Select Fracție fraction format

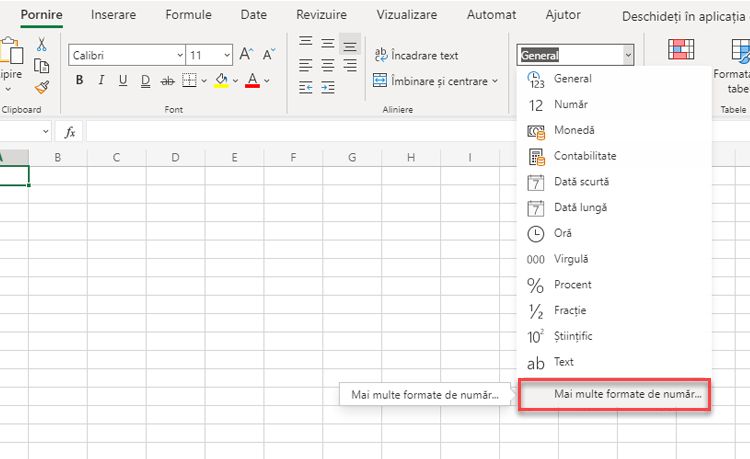tap(615, 311)
